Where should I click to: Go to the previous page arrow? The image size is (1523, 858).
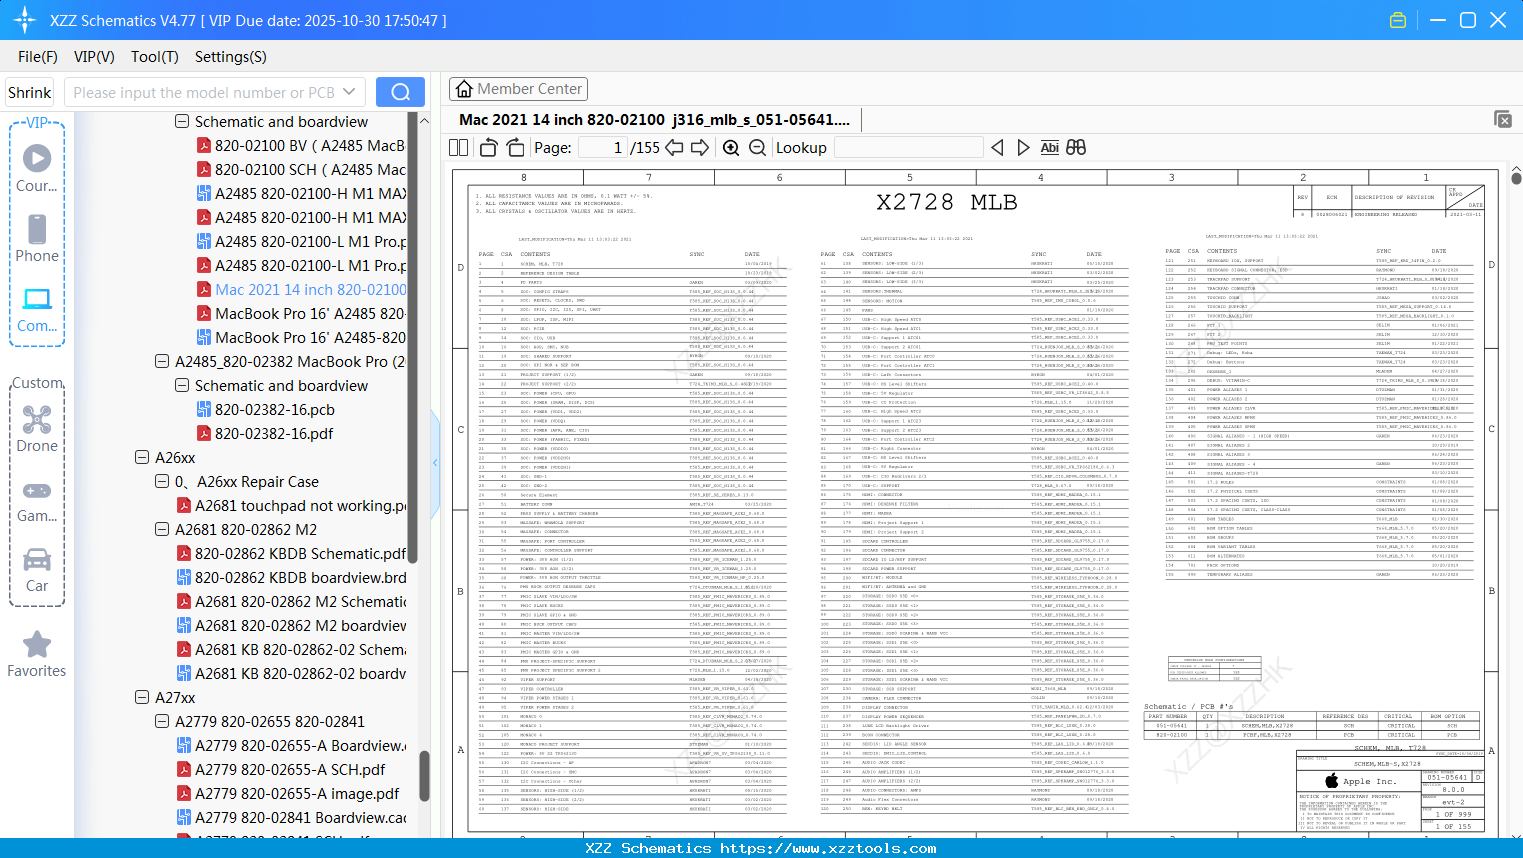click(674, 148)
